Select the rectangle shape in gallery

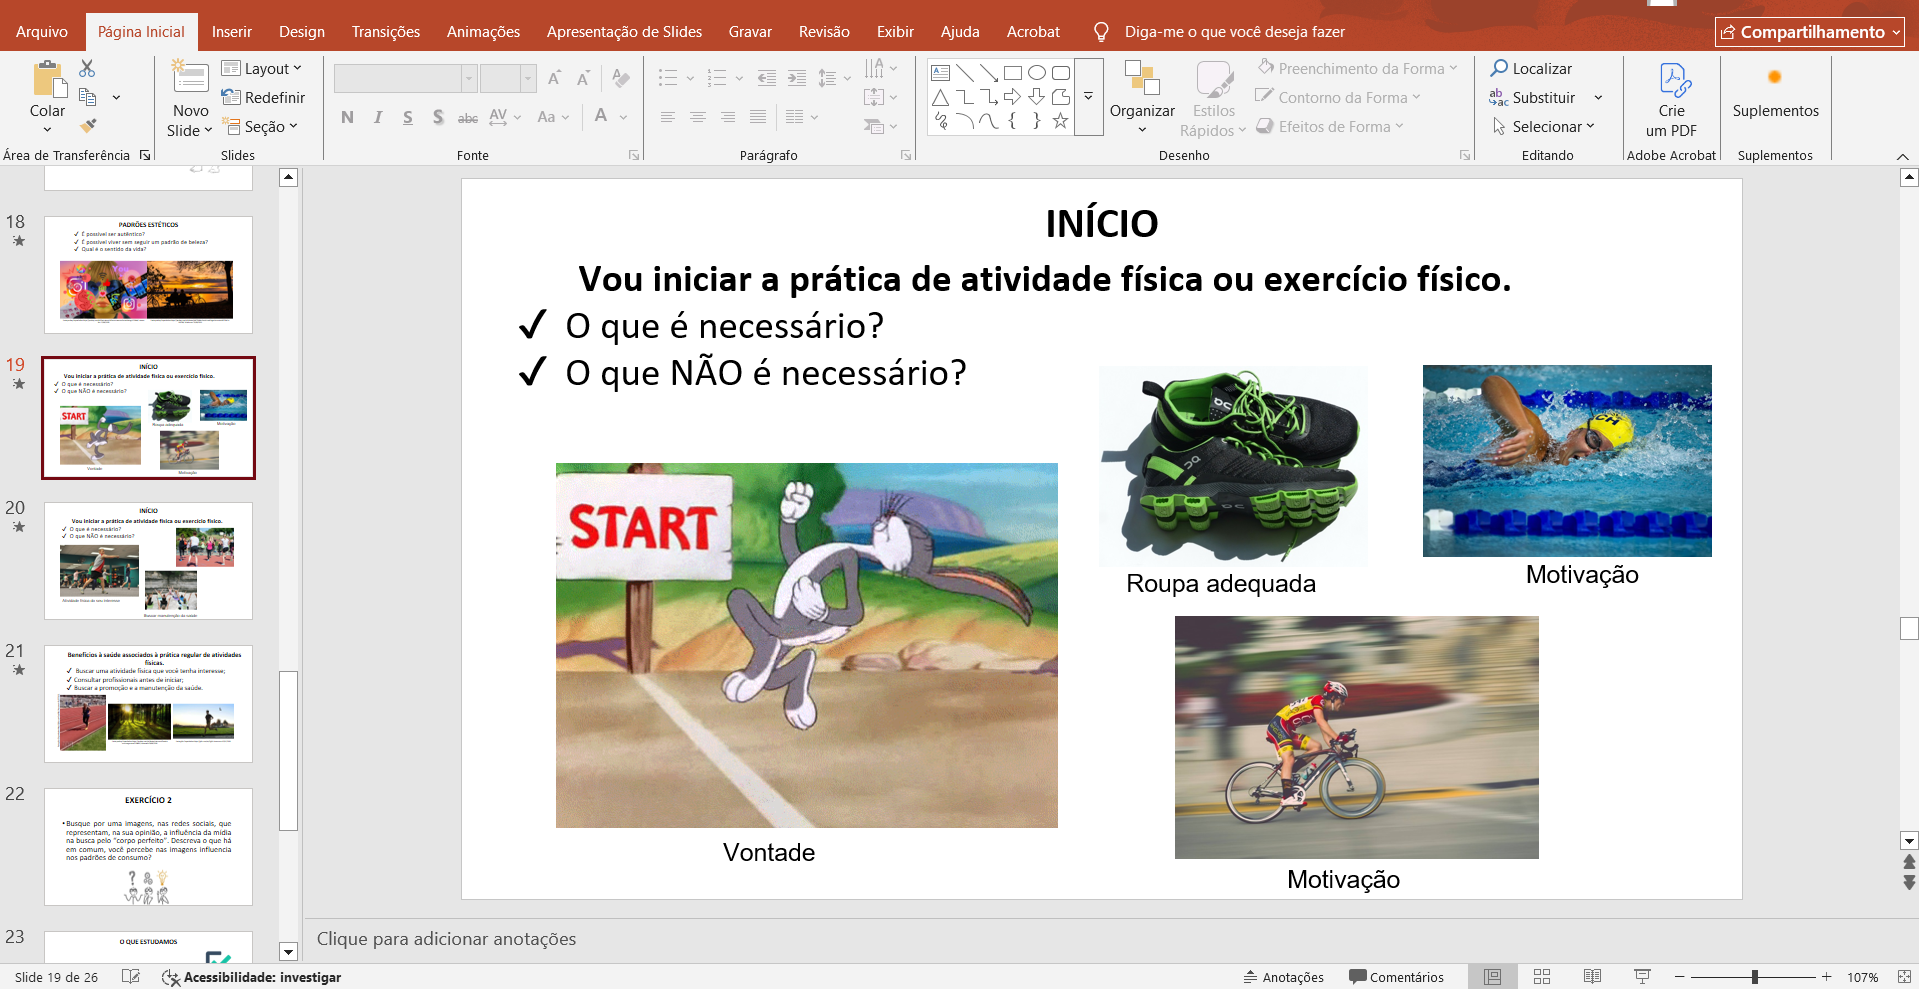coord(1013,73)
